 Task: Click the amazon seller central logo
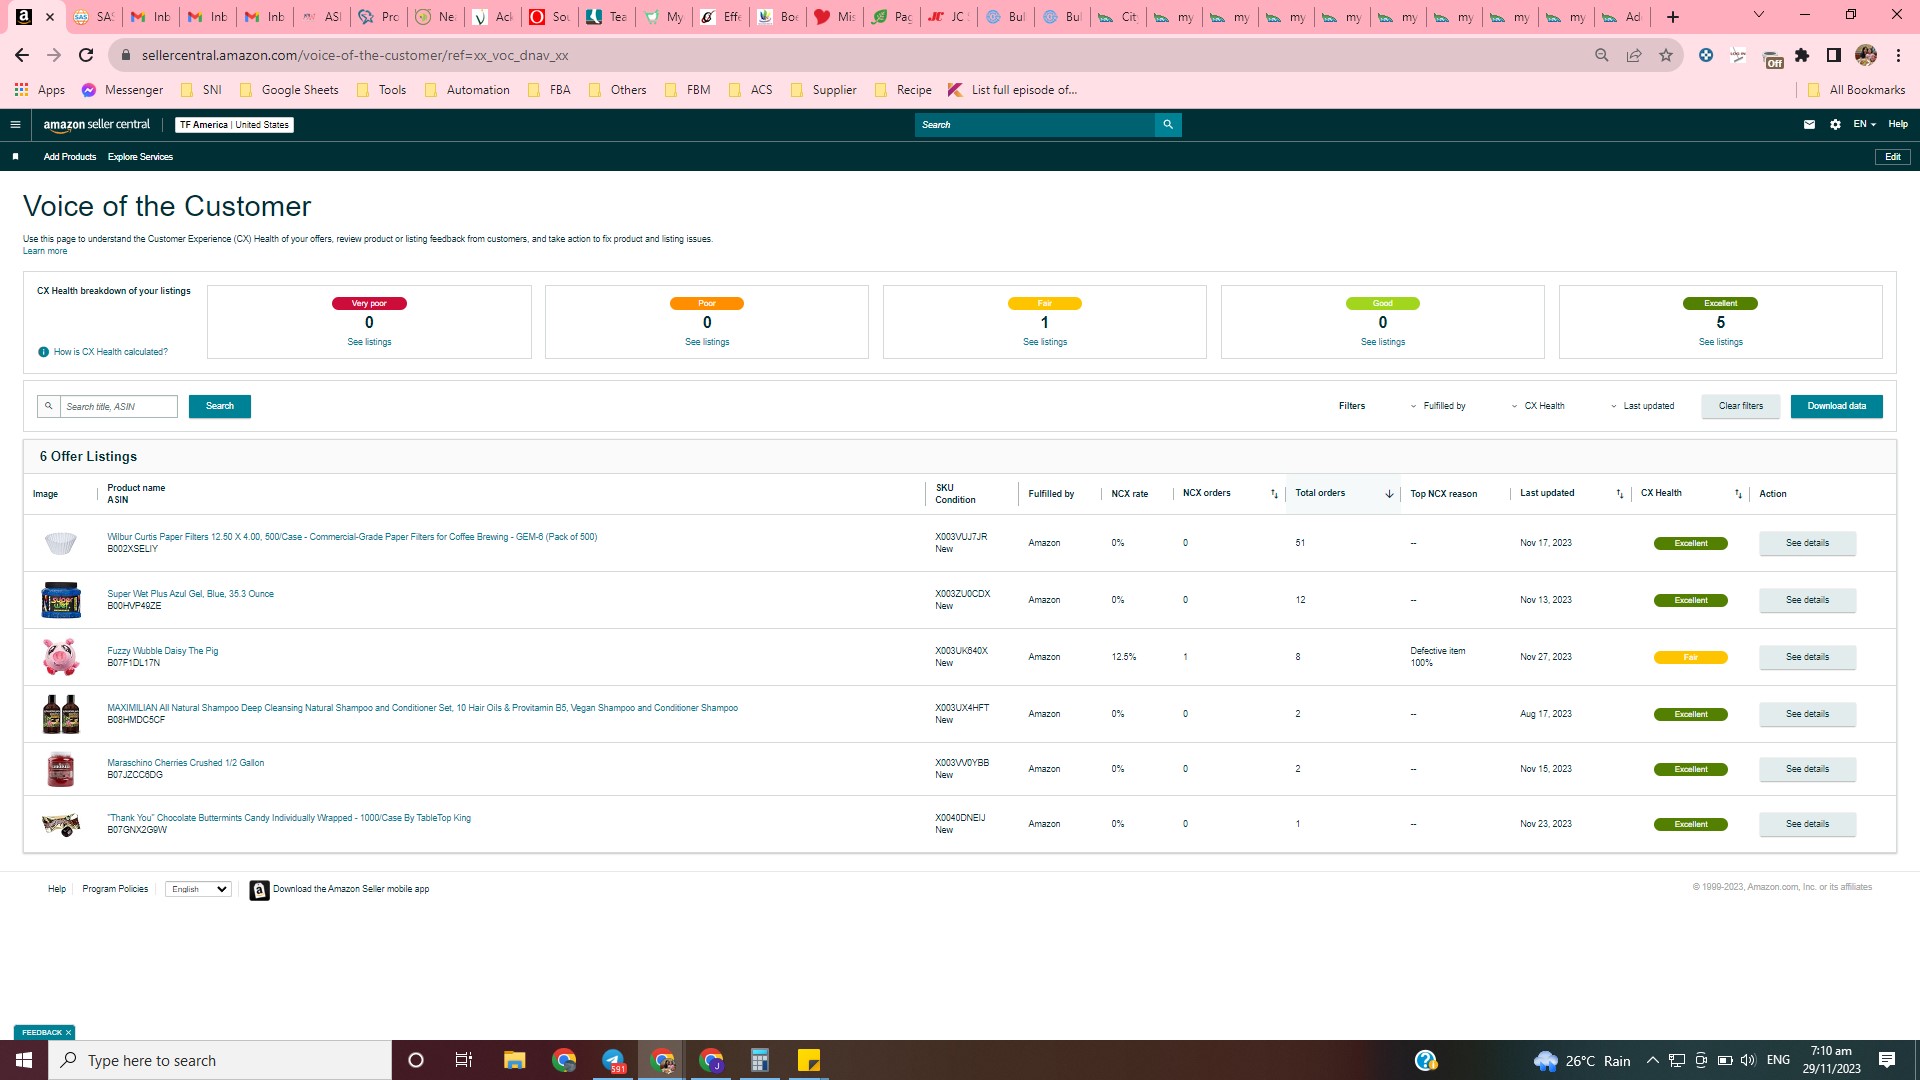point(96,125)
